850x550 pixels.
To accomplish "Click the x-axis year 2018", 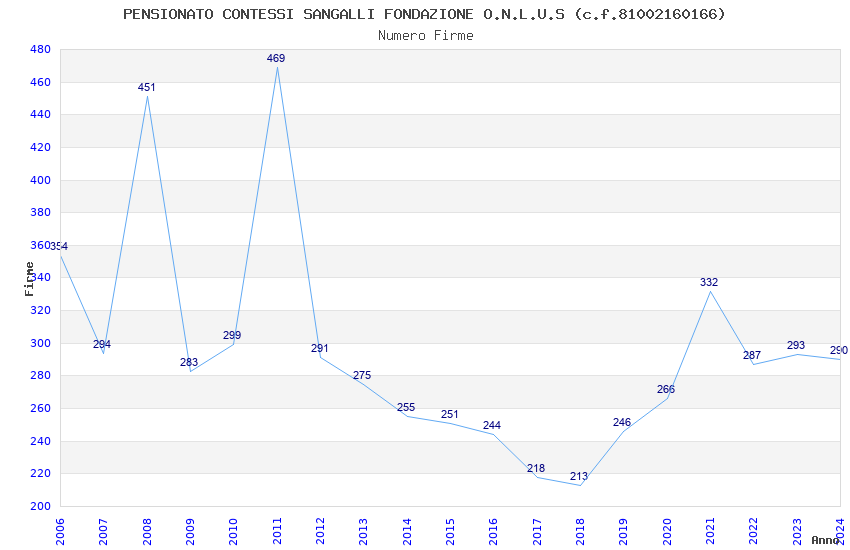I will click(x=580, y=531).
